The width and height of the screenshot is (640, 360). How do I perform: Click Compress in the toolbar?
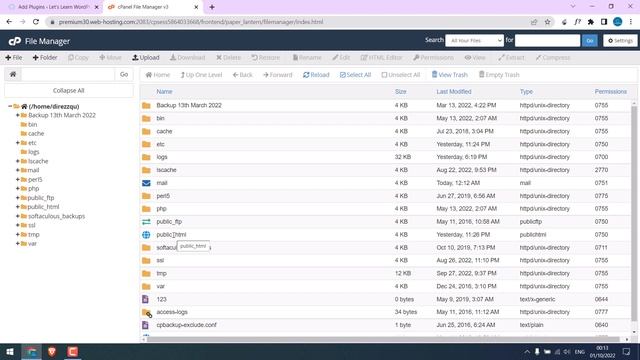point(553,58)
